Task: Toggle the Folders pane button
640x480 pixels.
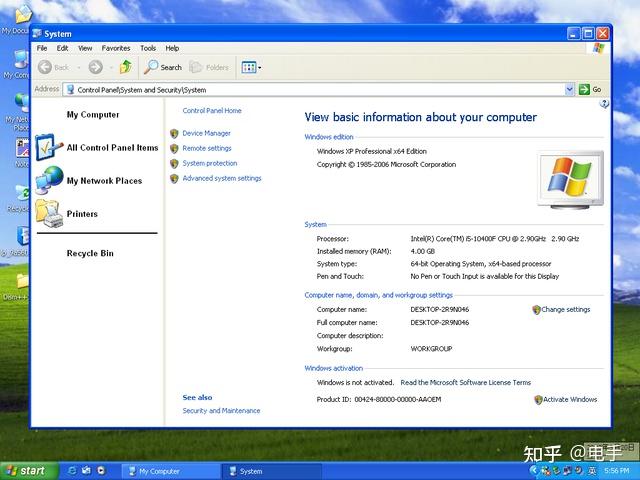Action: pyautogui.click(x=209, y=67)
